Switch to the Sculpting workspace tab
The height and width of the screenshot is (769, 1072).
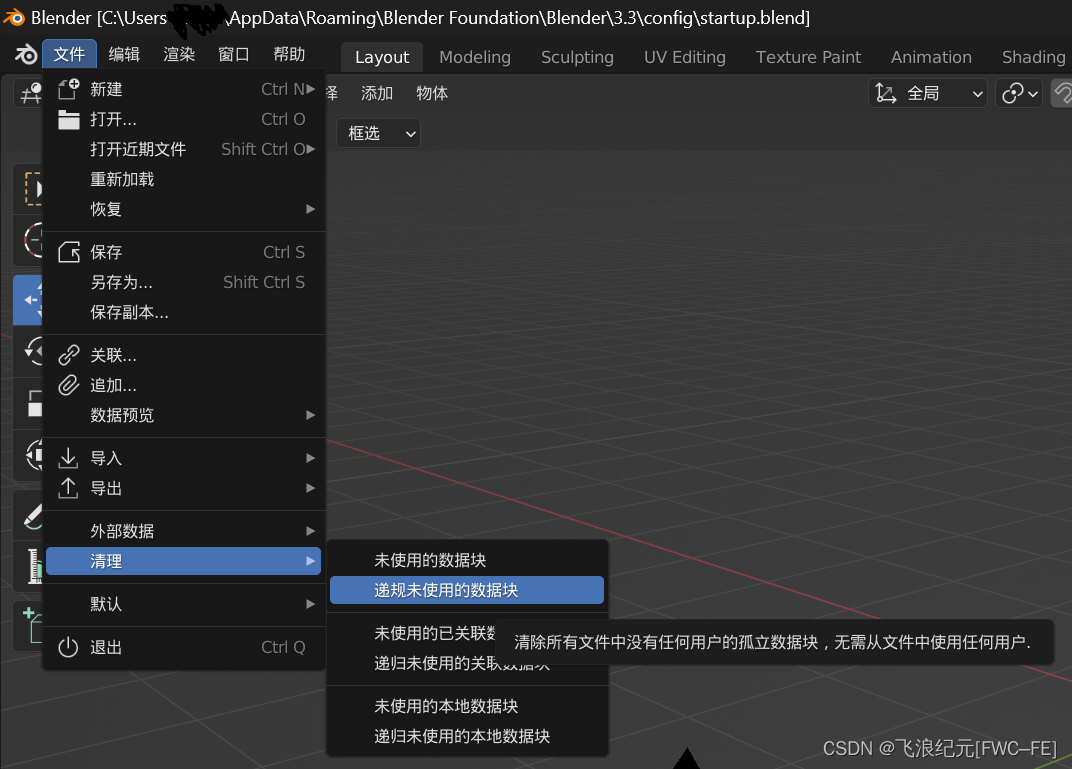pos(577,57)
